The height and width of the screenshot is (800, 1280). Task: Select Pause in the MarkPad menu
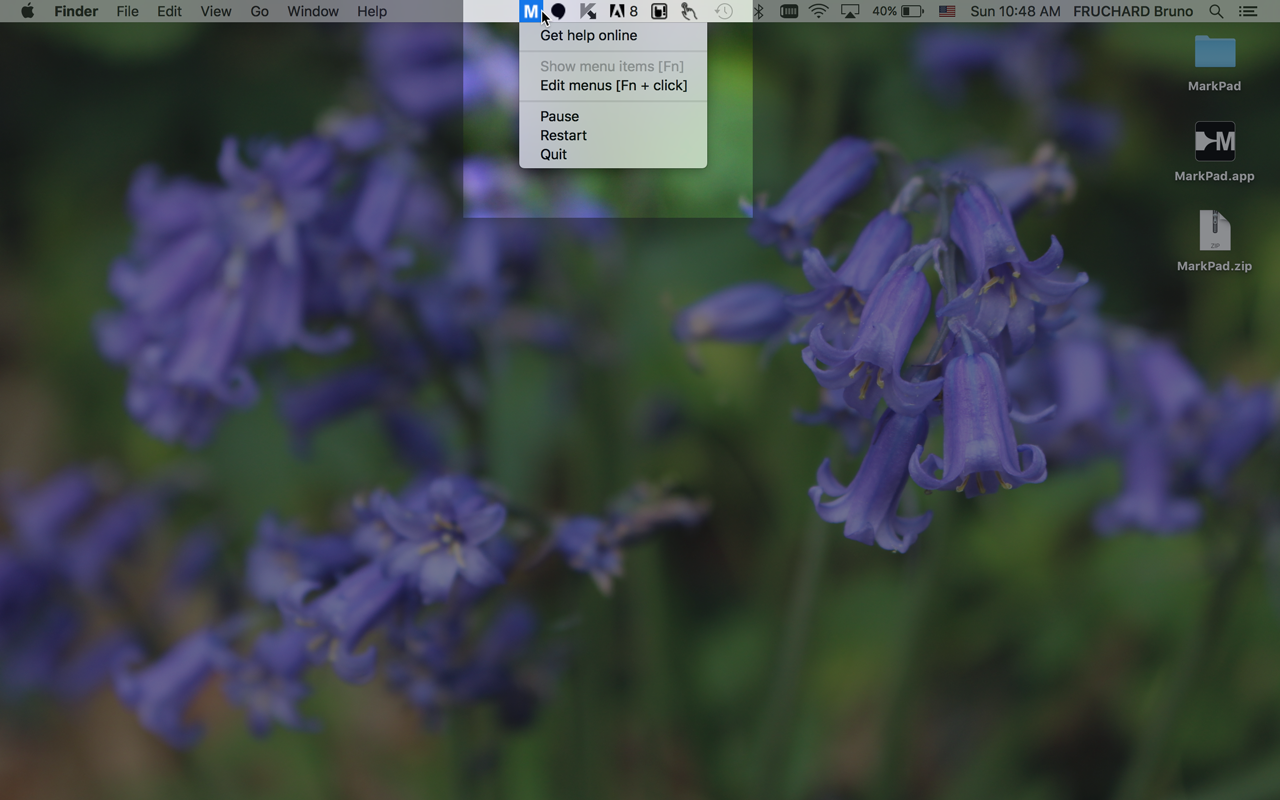[x=559, y=116]
